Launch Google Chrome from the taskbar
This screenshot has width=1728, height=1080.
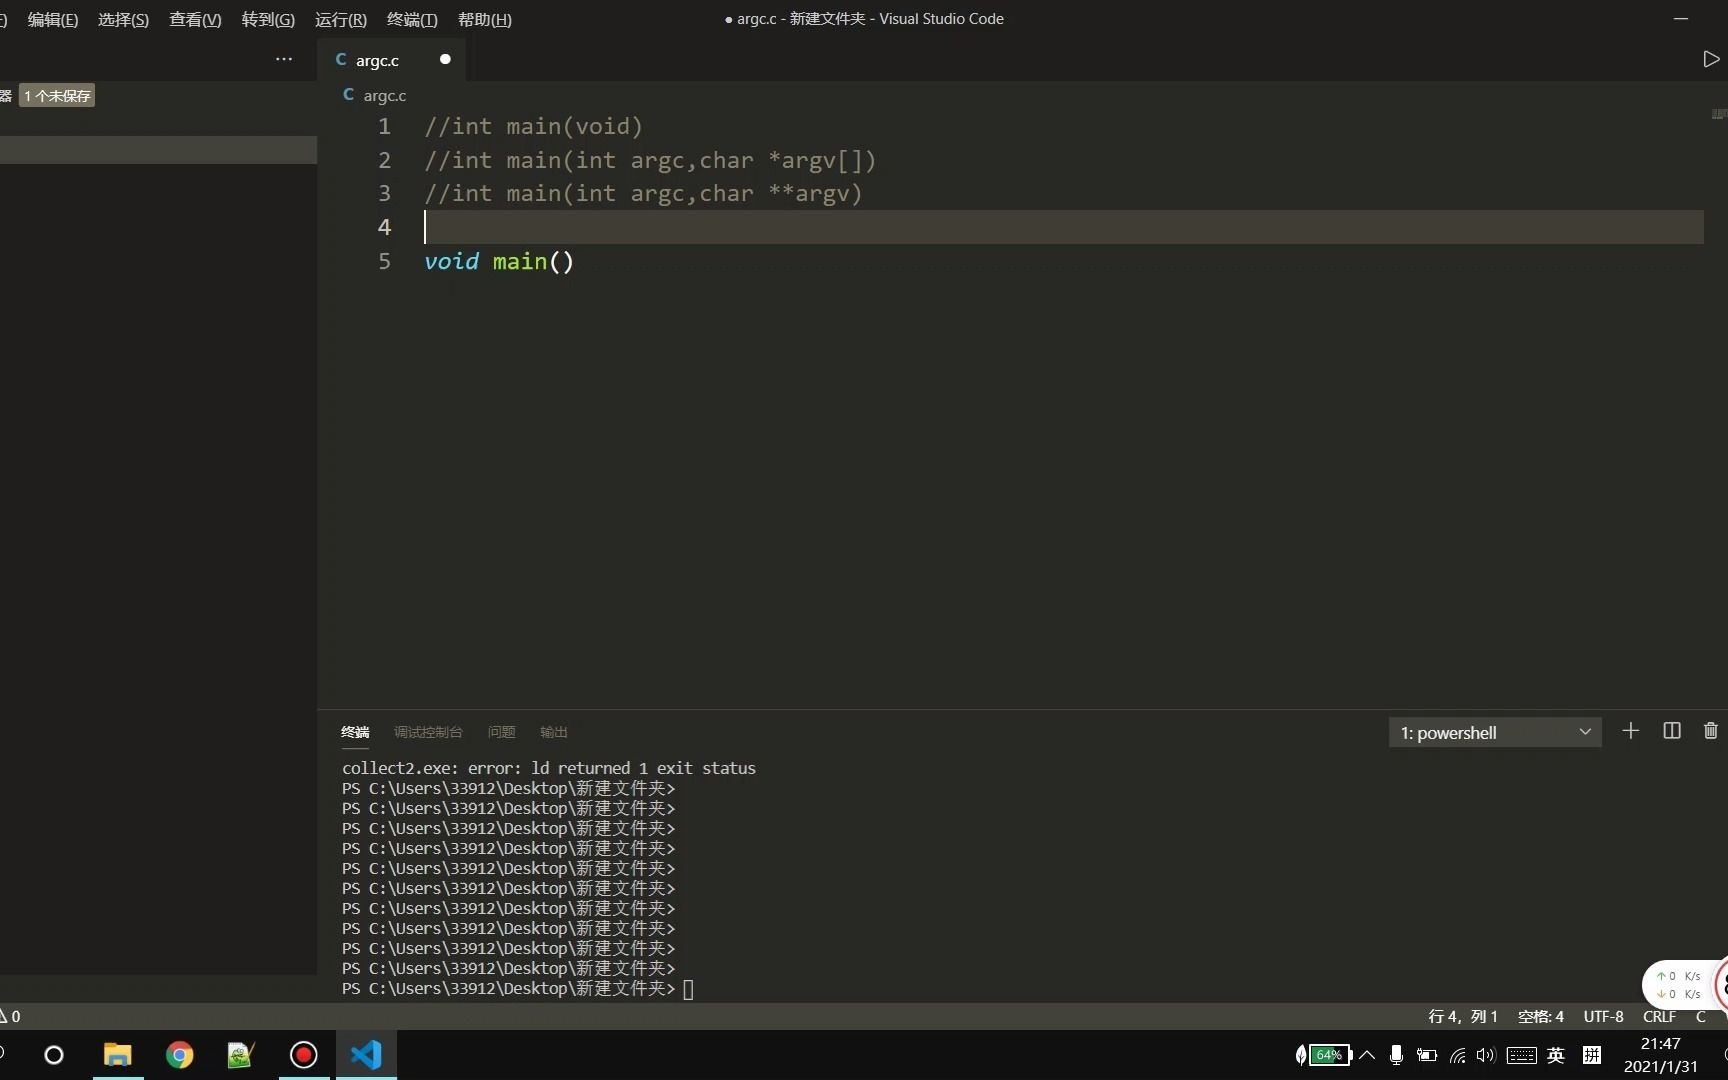tap(179, 1055)
